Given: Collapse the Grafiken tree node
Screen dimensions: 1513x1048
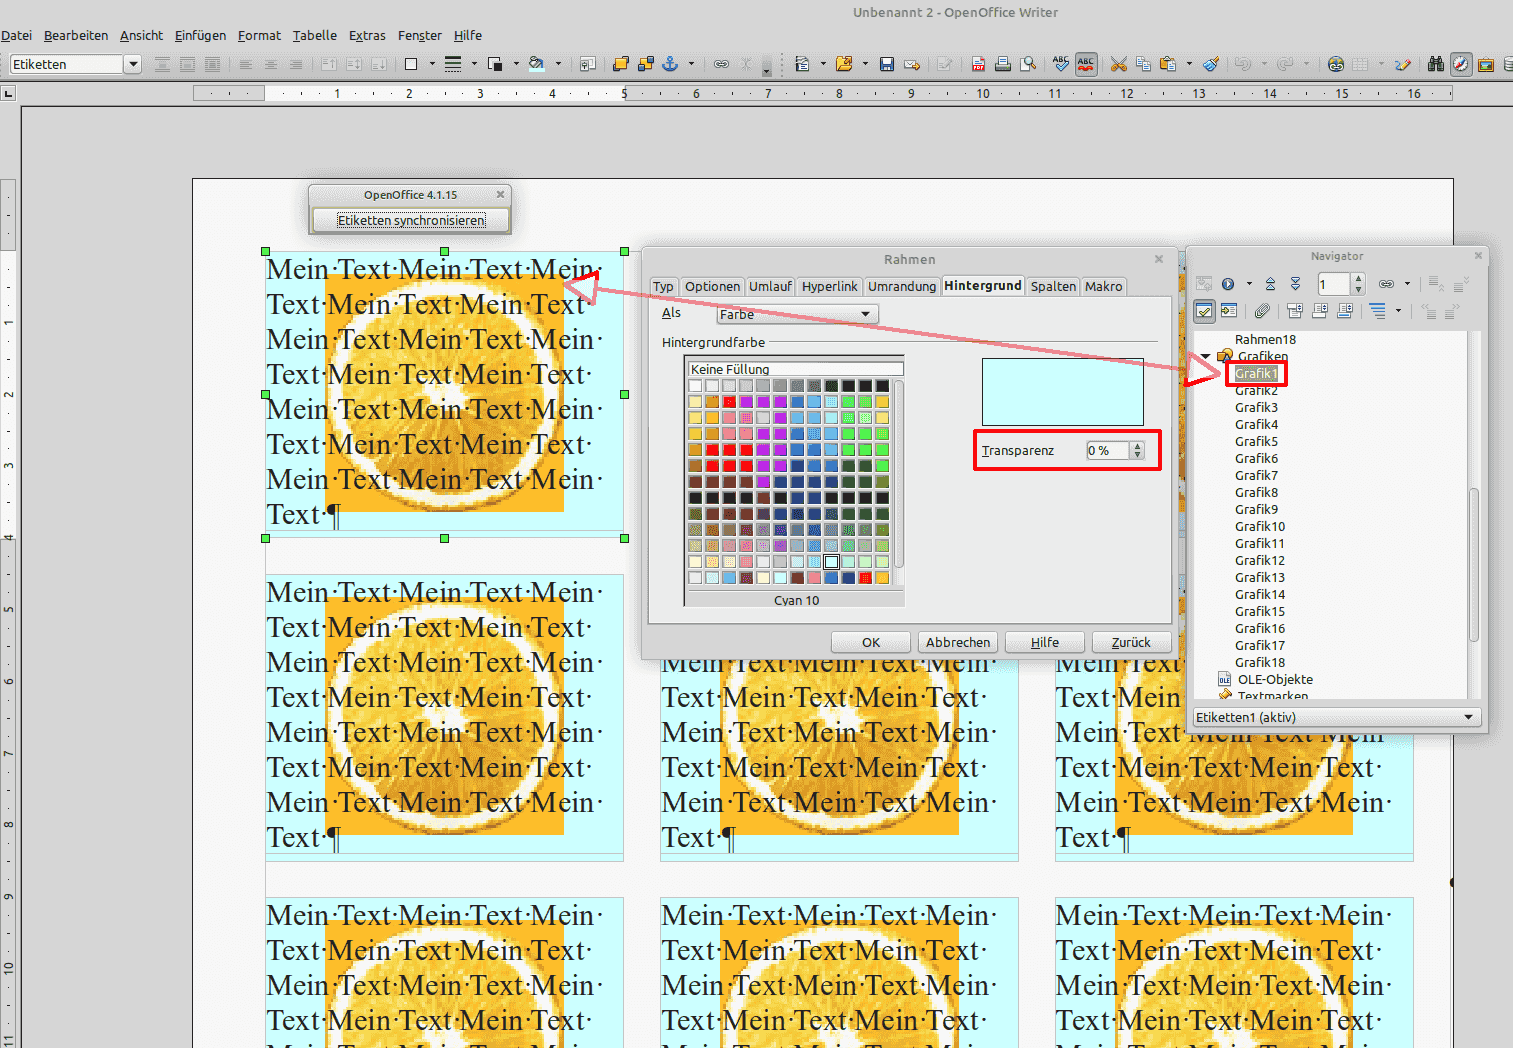Looking at the screenshot, I should coord(1206,356).
